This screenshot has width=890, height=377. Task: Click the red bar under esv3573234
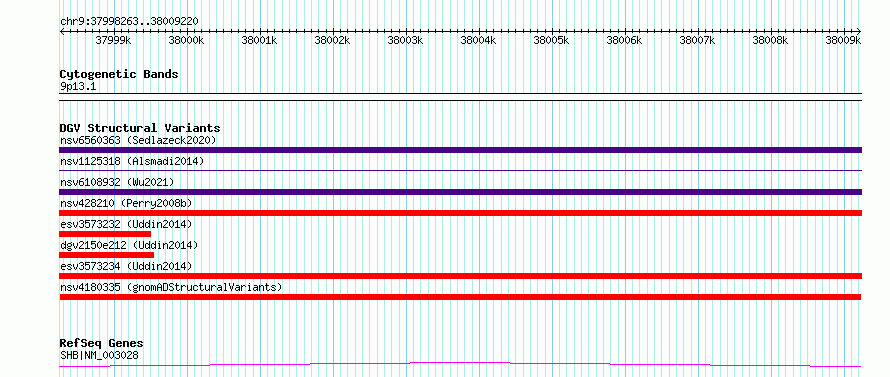[460, 276]
